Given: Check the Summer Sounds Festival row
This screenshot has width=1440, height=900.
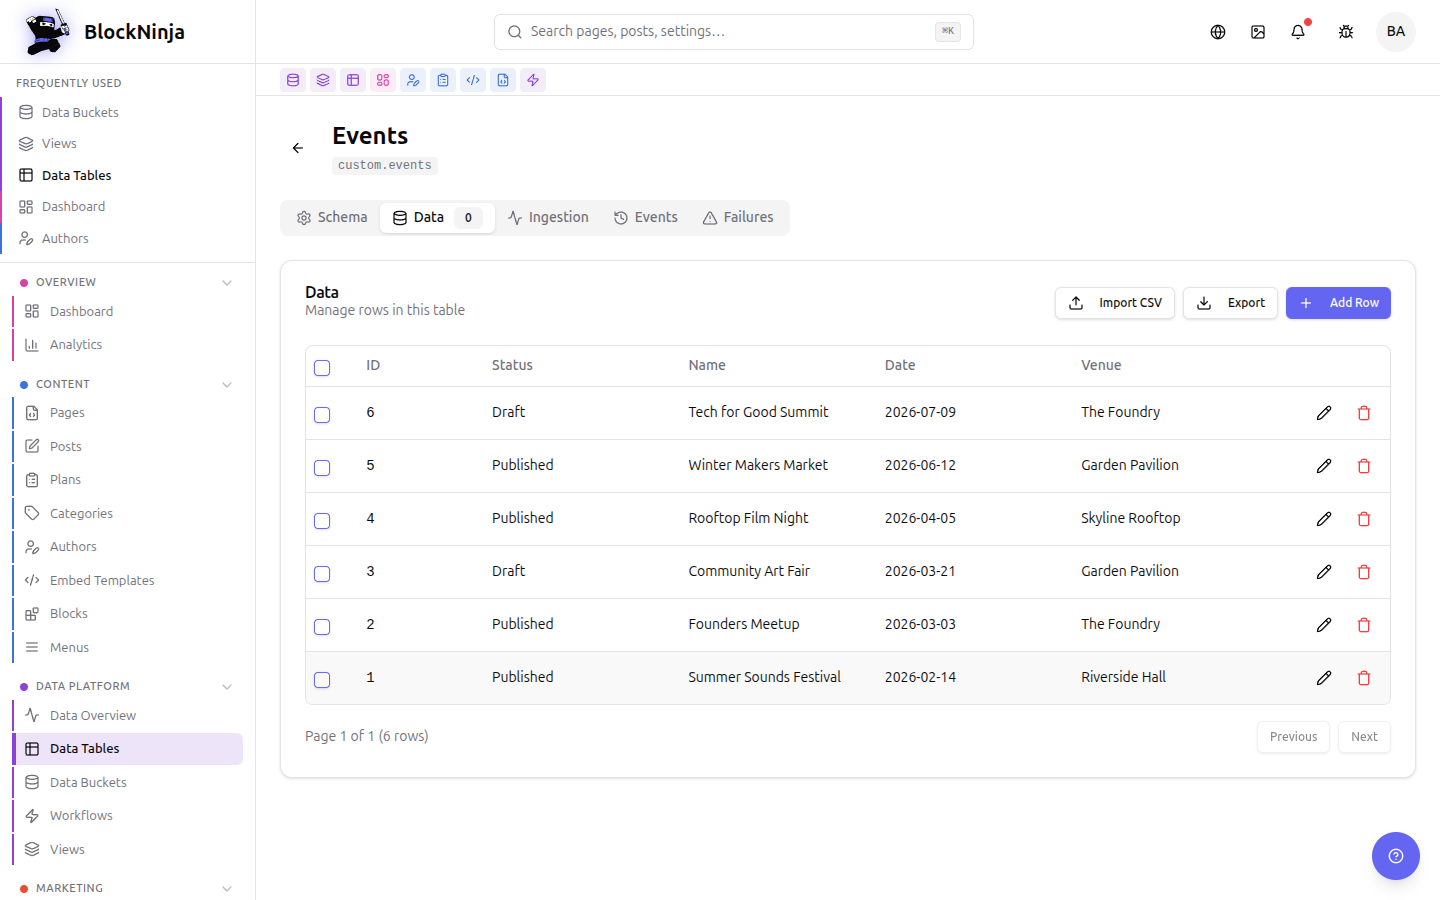Looking at the screenshot, I should point(322,680).
